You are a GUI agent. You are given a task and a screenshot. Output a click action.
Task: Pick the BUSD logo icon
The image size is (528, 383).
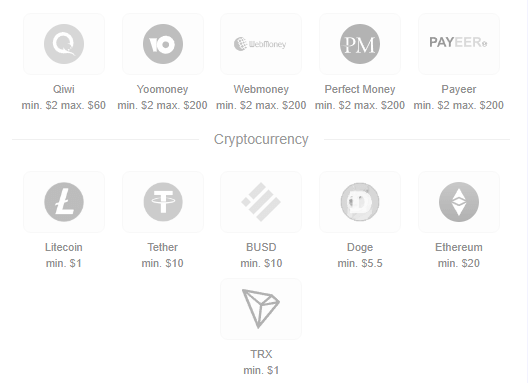point(261,202)
